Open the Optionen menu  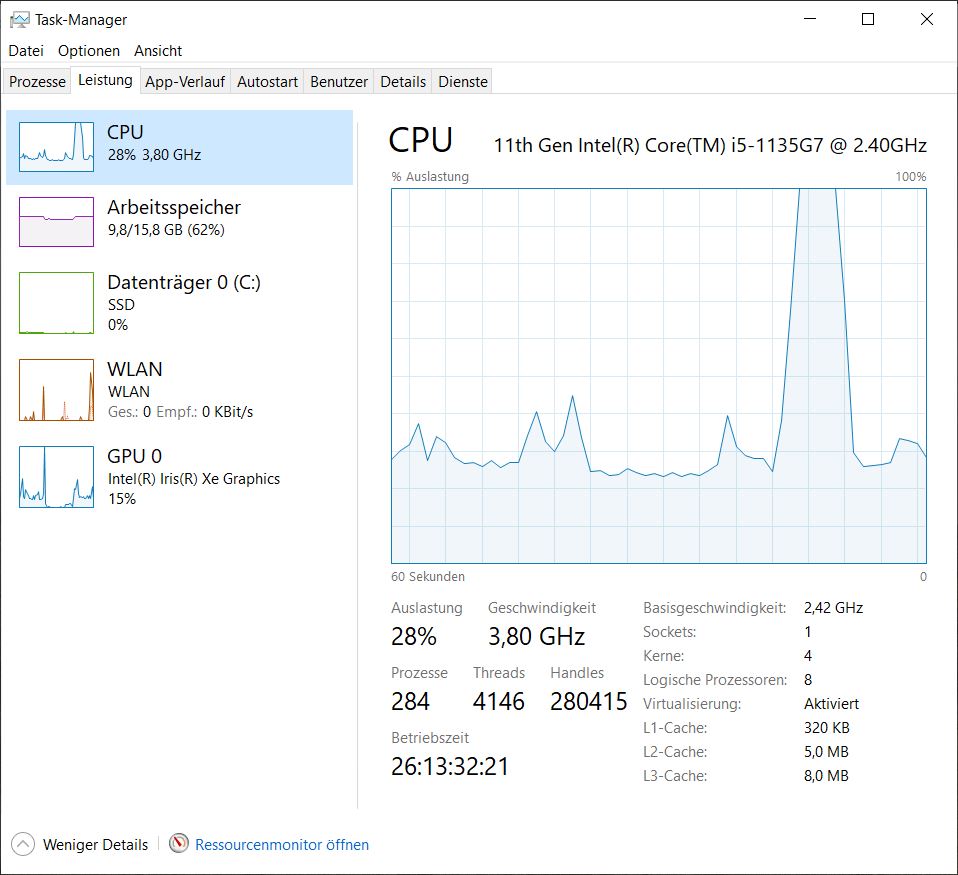tap(89, 51)
